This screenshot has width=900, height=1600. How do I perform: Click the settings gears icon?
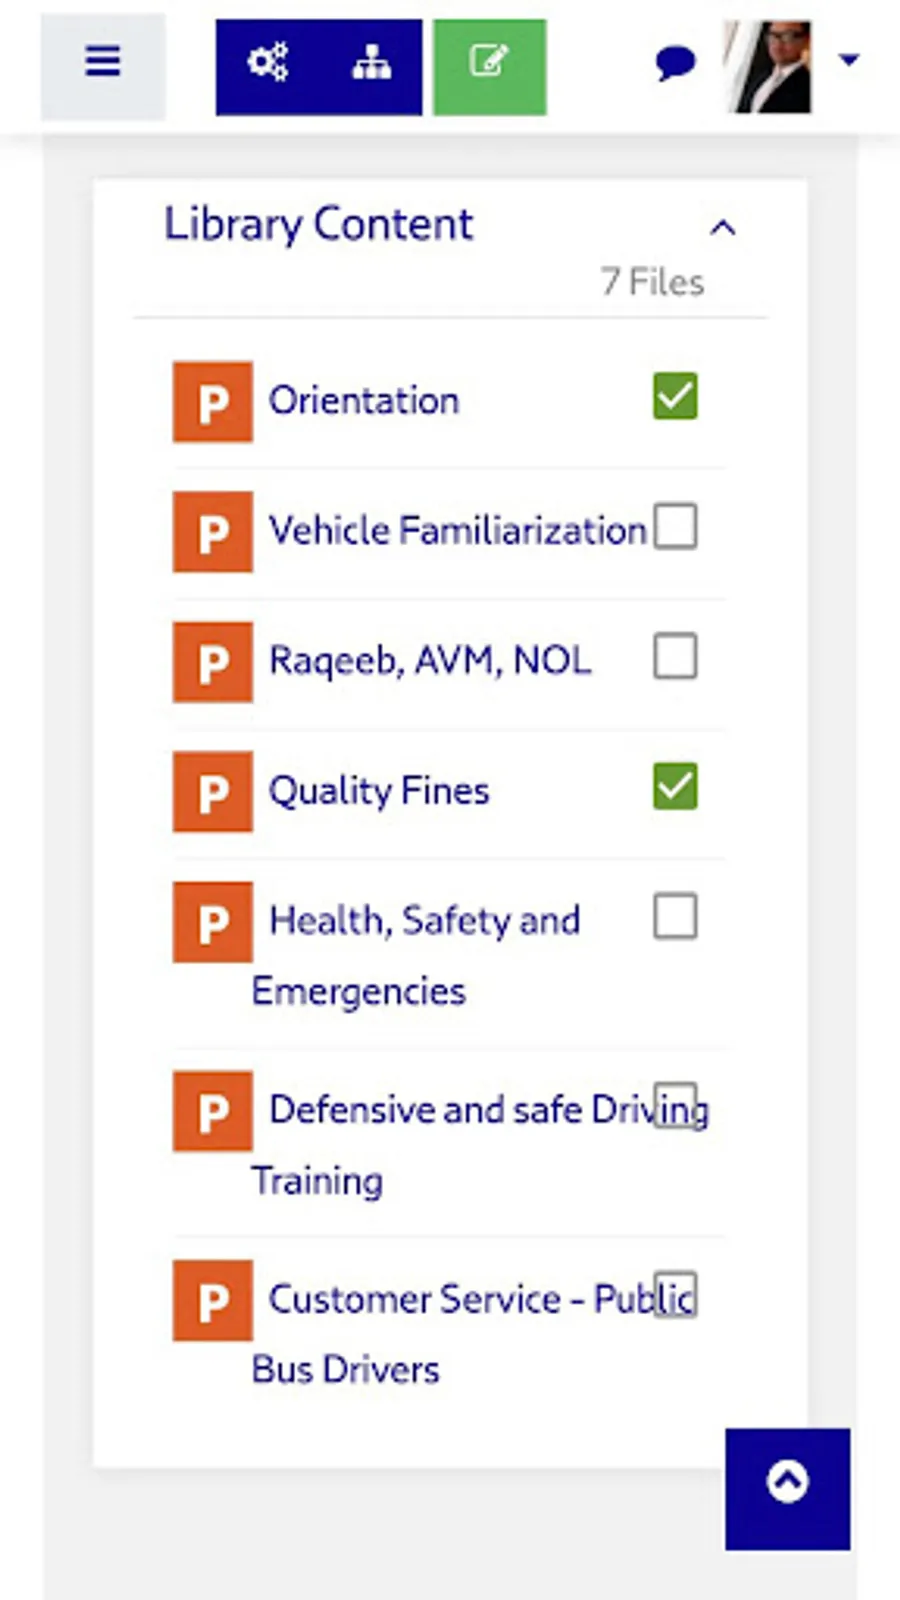tap(268, 64)
